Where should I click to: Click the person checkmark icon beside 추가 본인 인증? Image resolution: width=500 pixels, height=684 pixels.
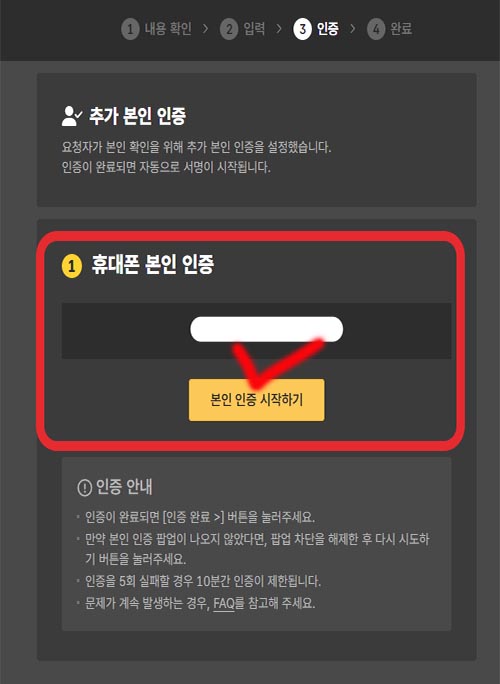71,116
